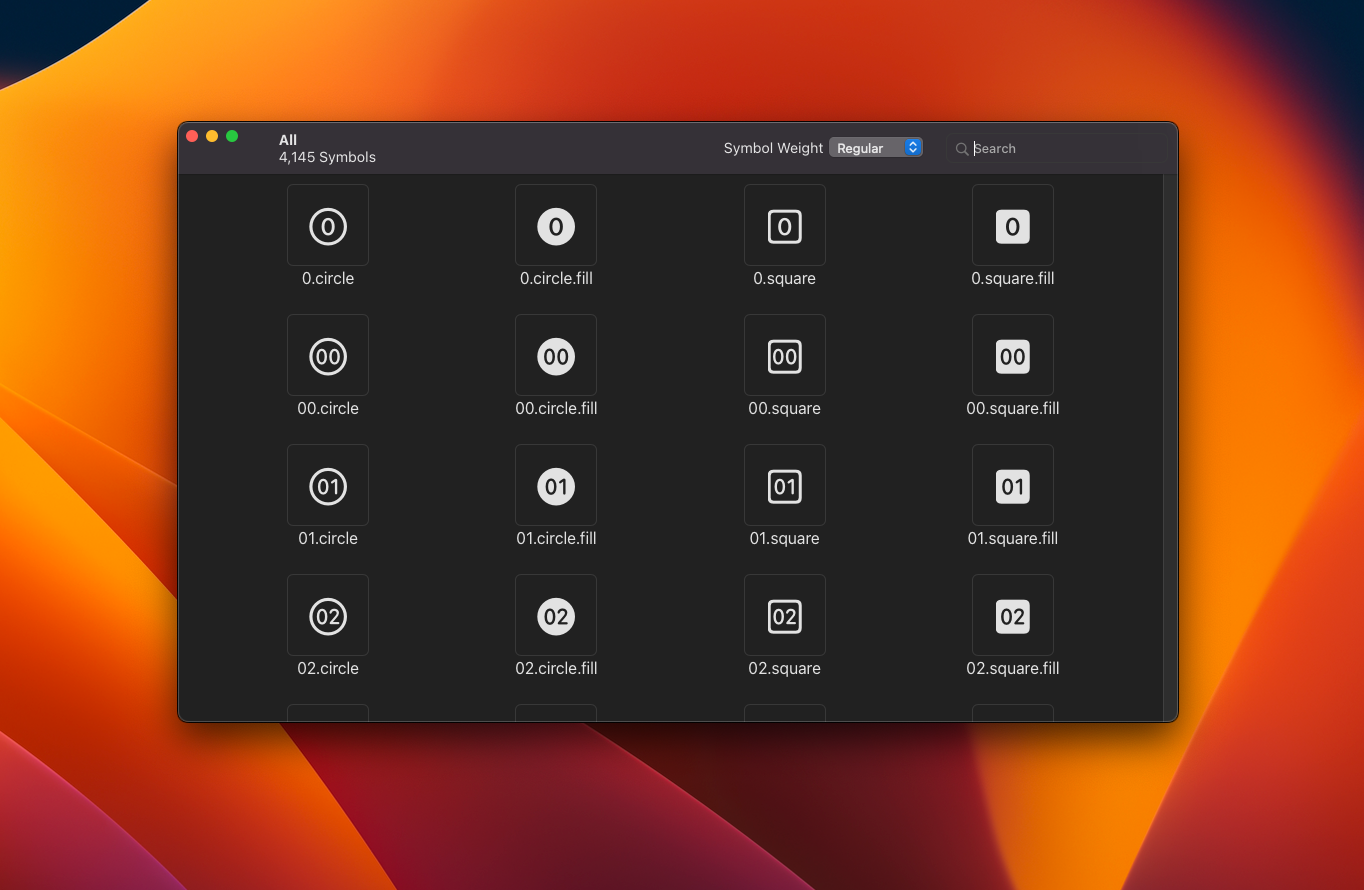Click the '01.circle' name label

(328, 539)
